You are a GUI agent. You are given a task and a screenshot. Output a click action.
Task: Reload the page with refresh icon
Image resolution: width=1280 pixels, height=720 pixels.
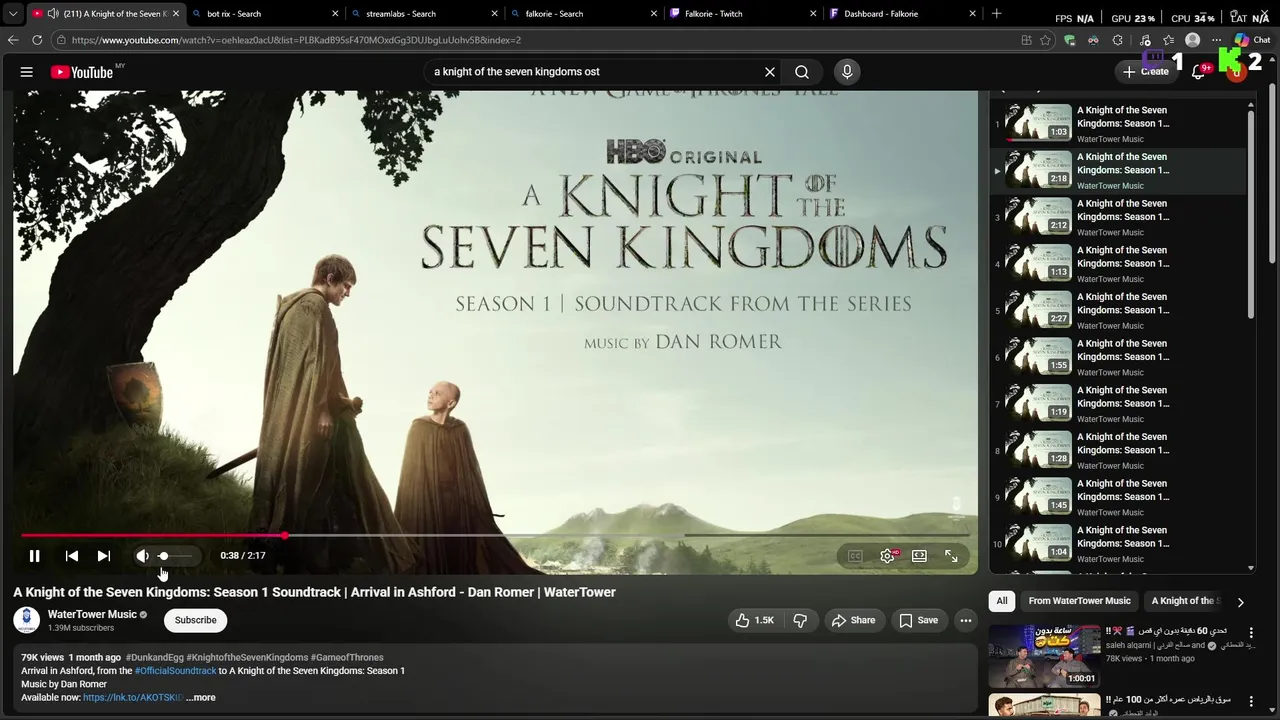(37, 40)
